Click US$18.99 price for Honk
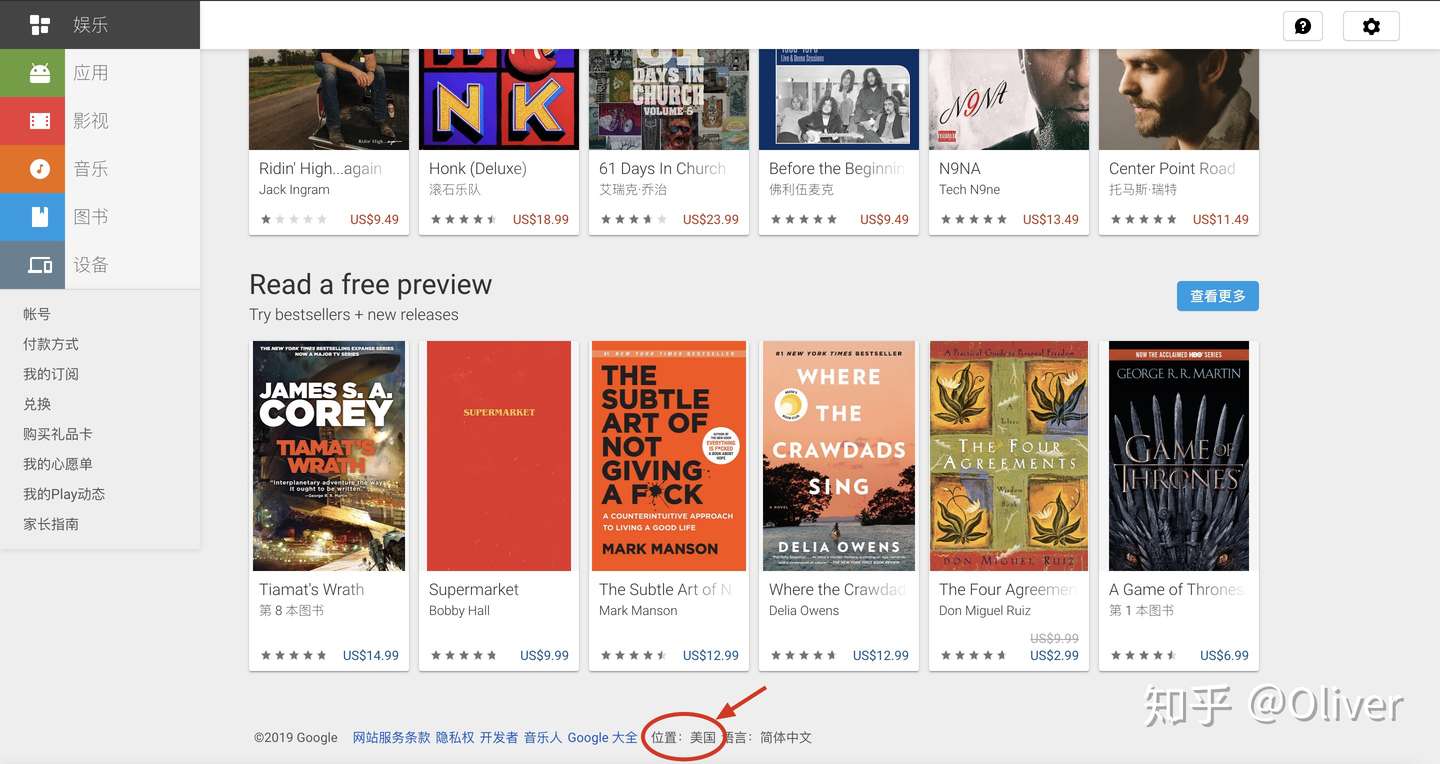This screenshot has height=764, width=1440. coord(541,220)
